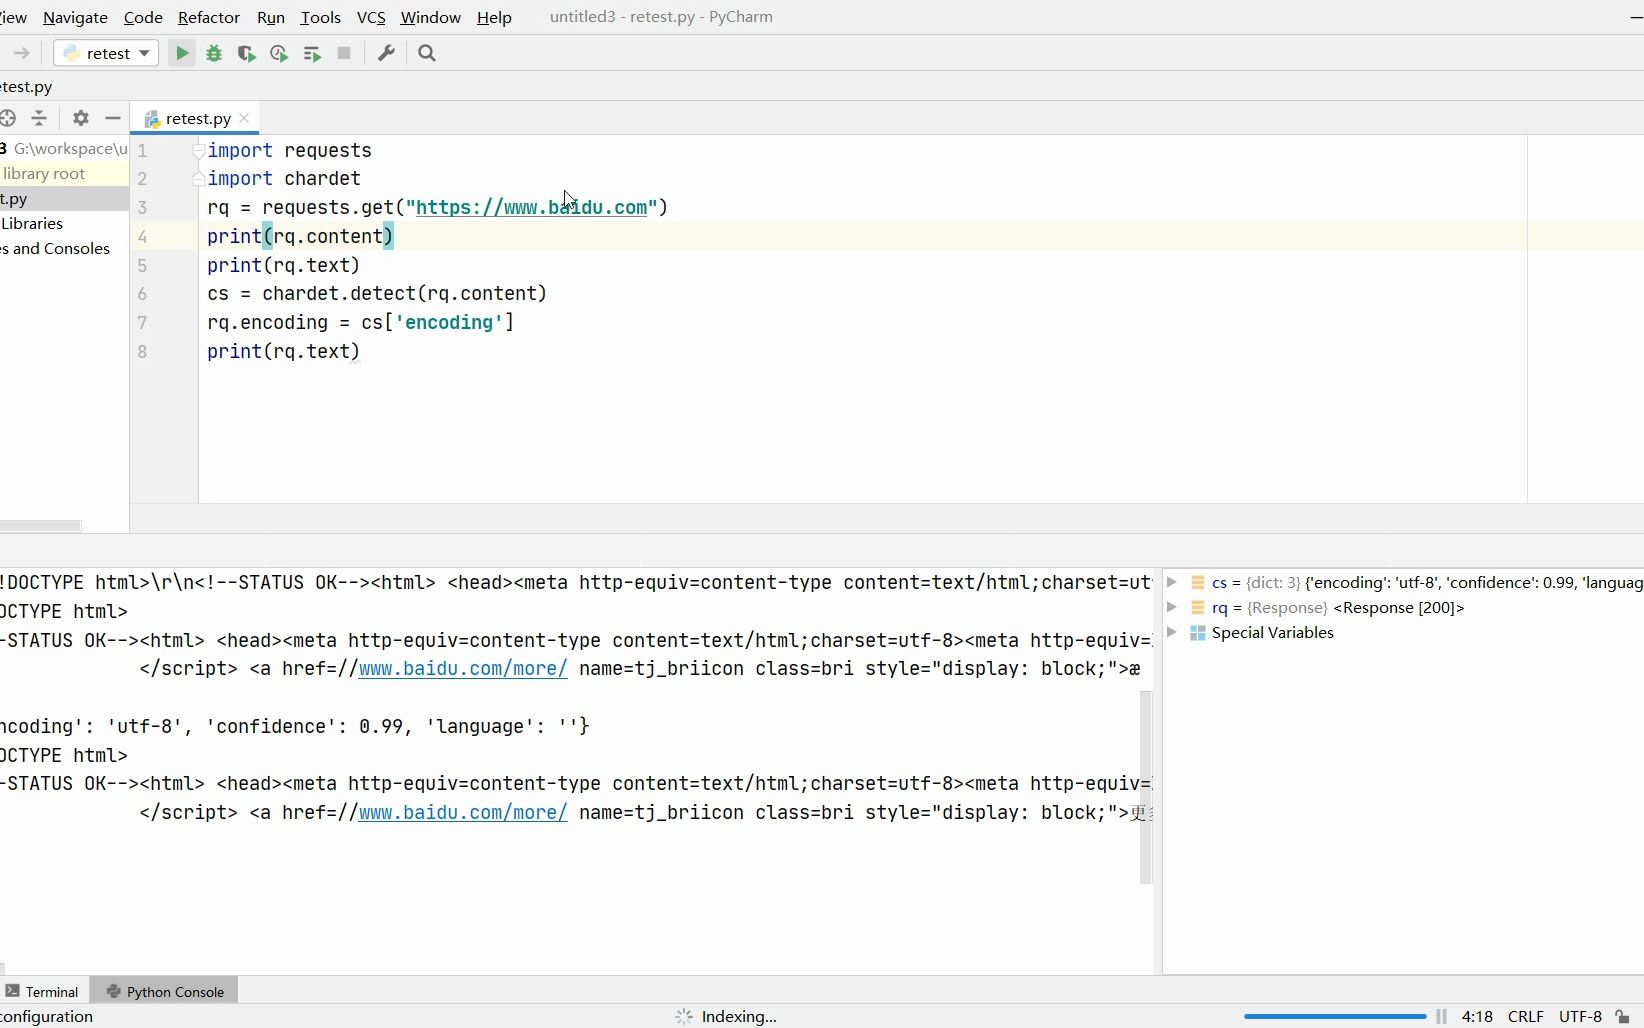
Task: Run the retest configuration with green play
Action: coord(182,53)
